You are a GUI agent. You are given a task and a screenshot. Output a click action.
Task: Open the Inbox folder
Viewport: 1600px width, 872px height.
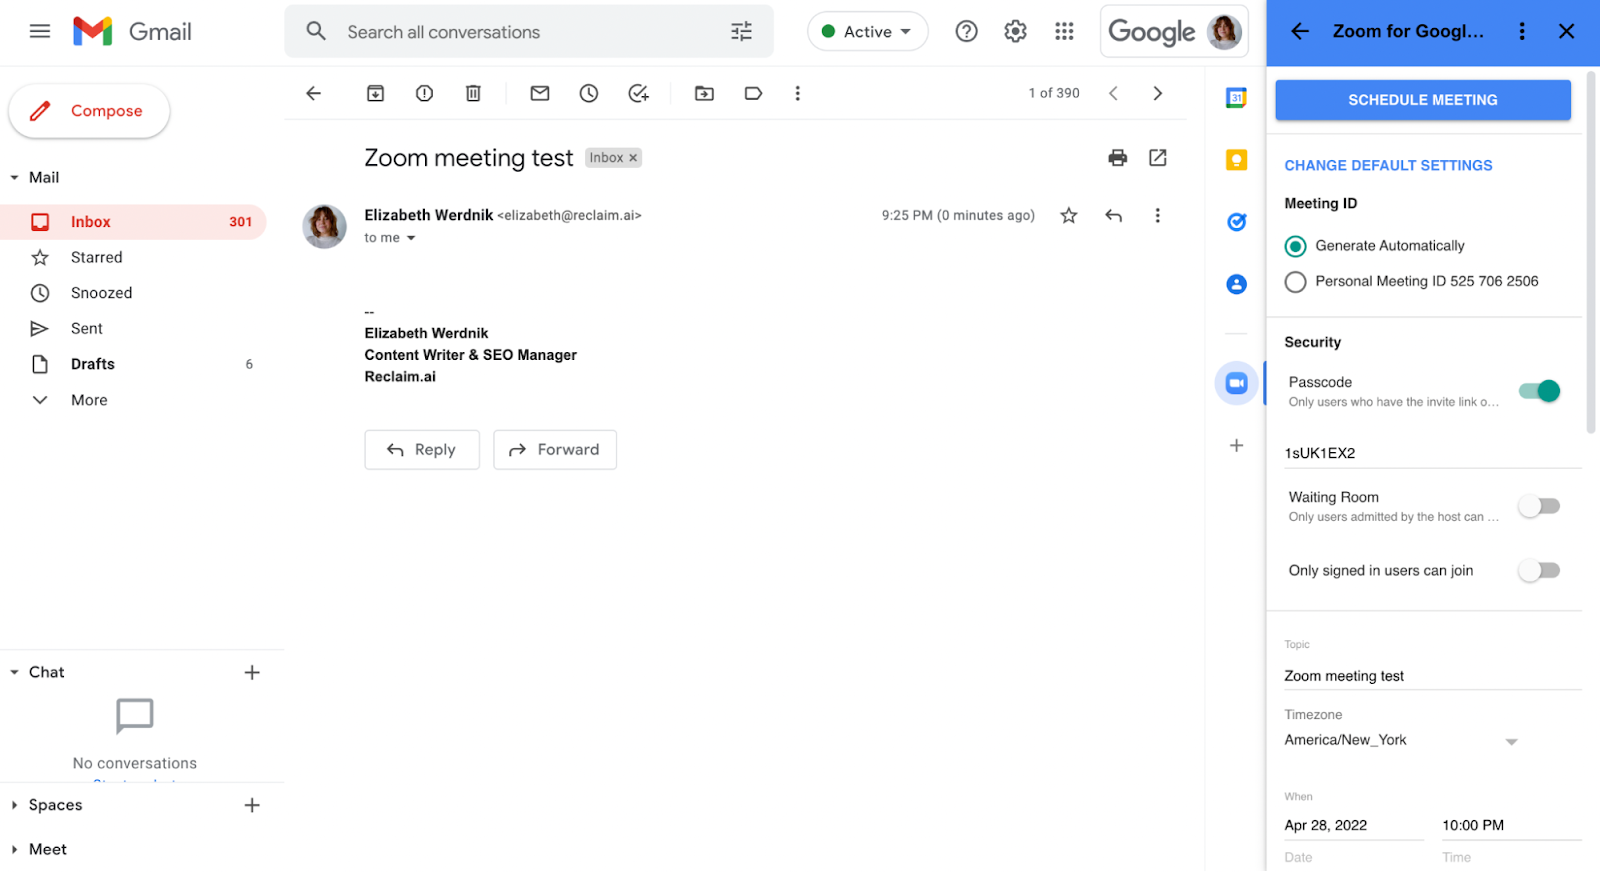point(133,222)
